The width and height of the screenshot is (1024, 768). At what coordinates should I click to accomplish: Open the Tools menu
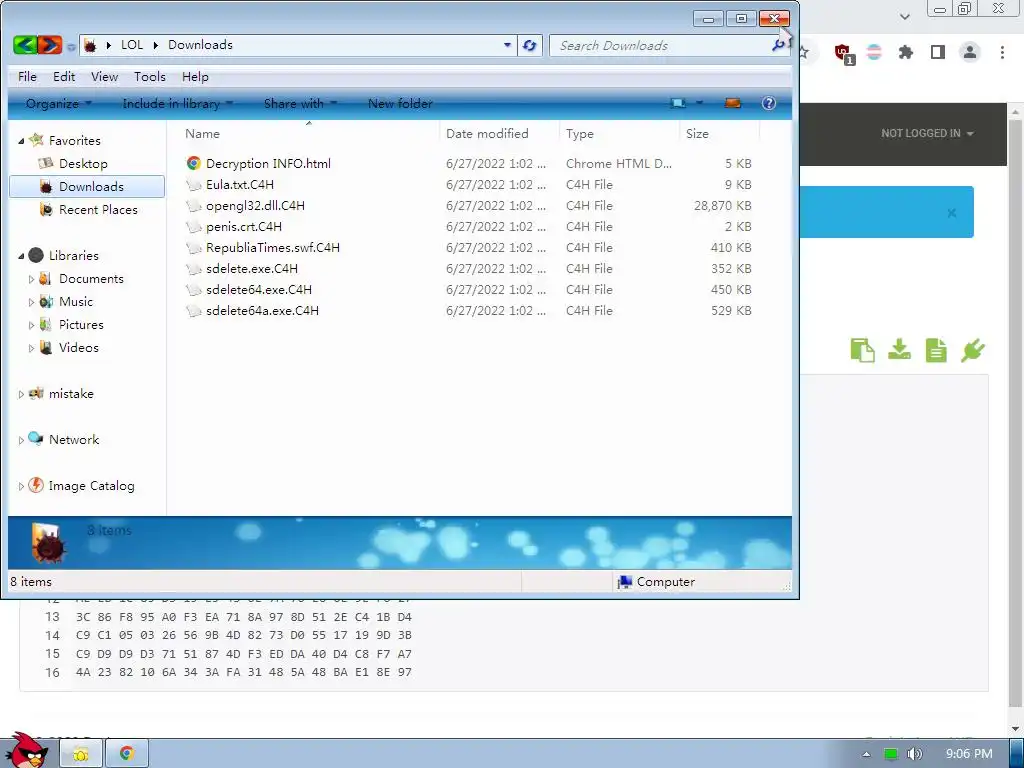(x=150, y=76)
